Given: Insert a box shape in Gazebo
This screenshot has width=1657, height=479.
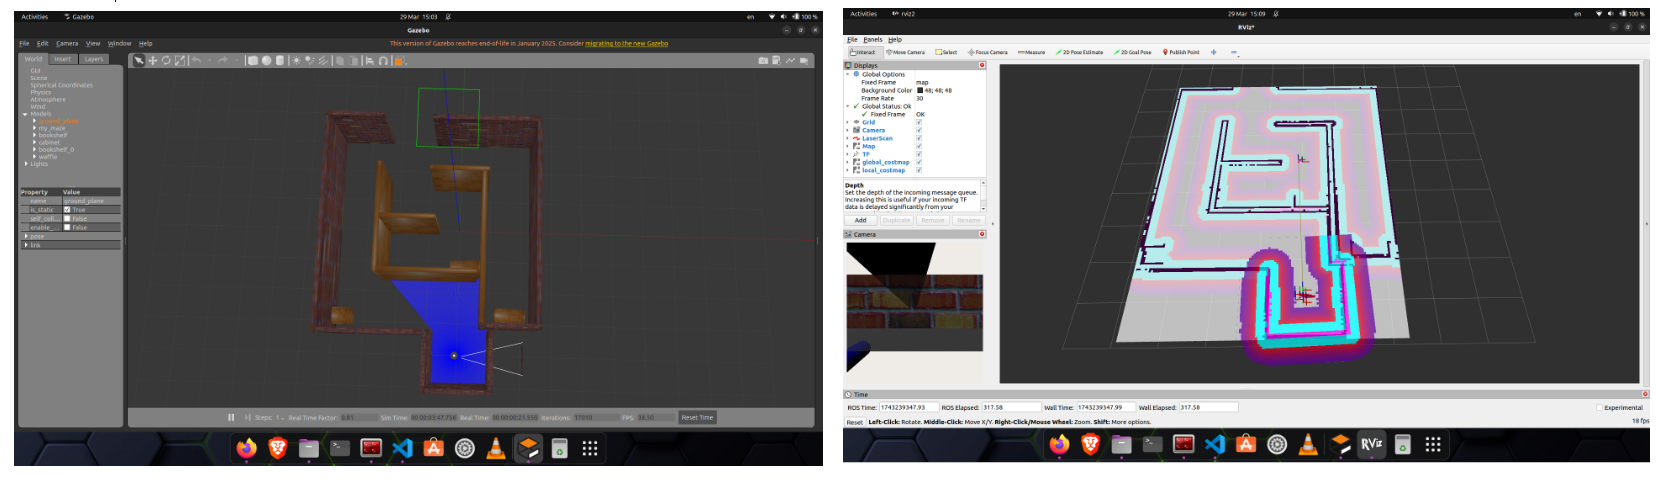Looking at the screenshot, I should click(253, 61).
